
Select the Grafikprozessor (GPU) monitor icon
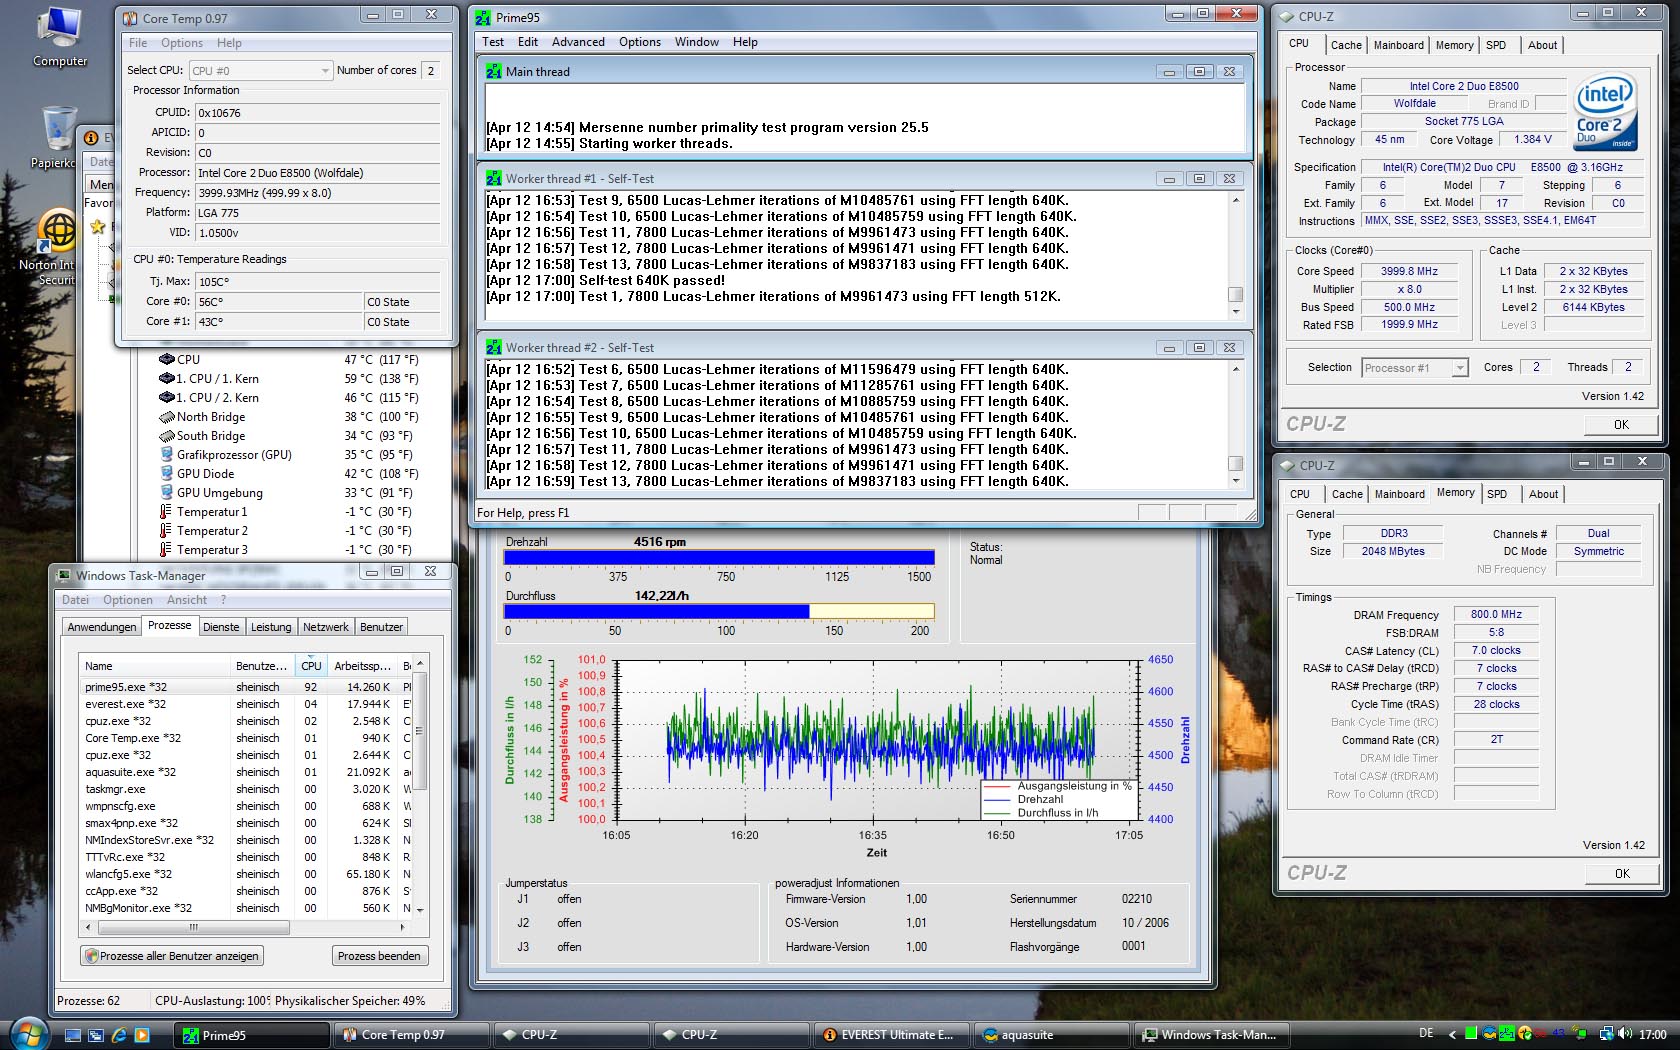coord(167,454)
